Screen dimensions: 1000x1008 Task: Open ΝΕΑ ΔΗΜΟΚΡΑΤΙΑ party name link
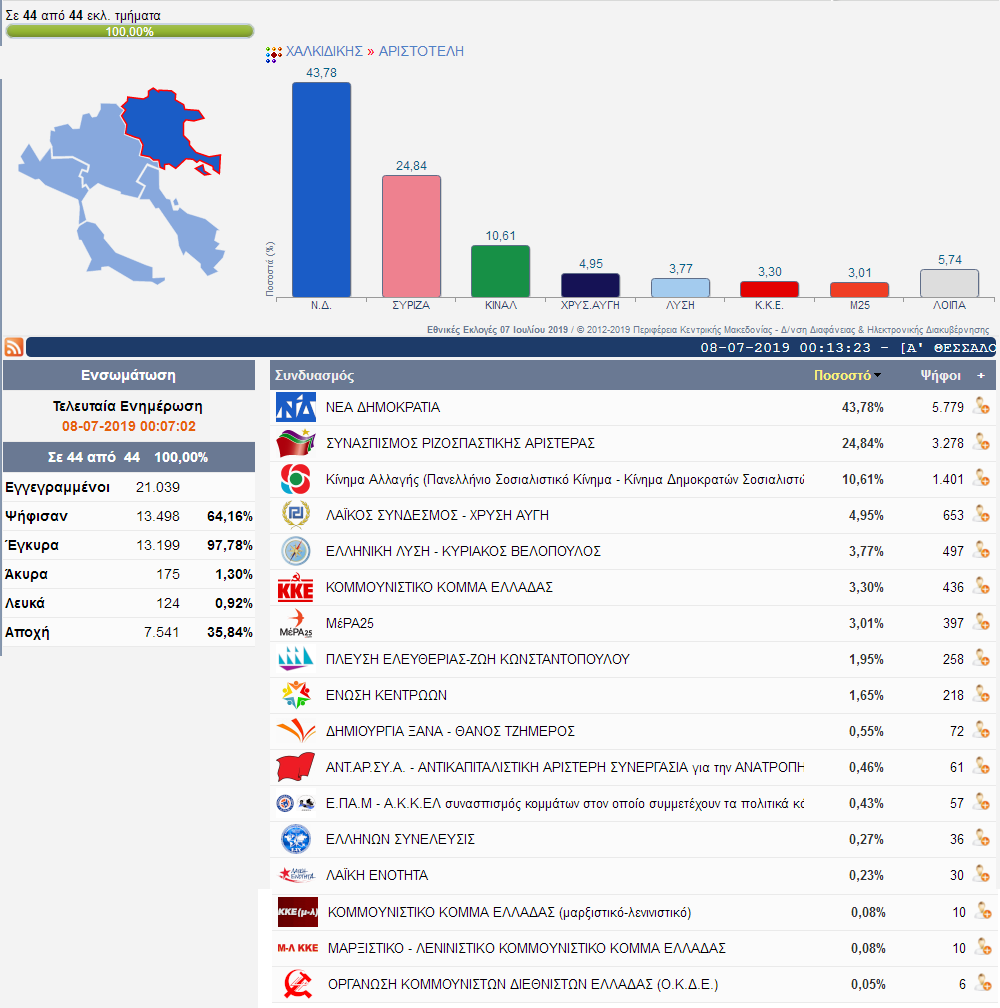(383, 407)
